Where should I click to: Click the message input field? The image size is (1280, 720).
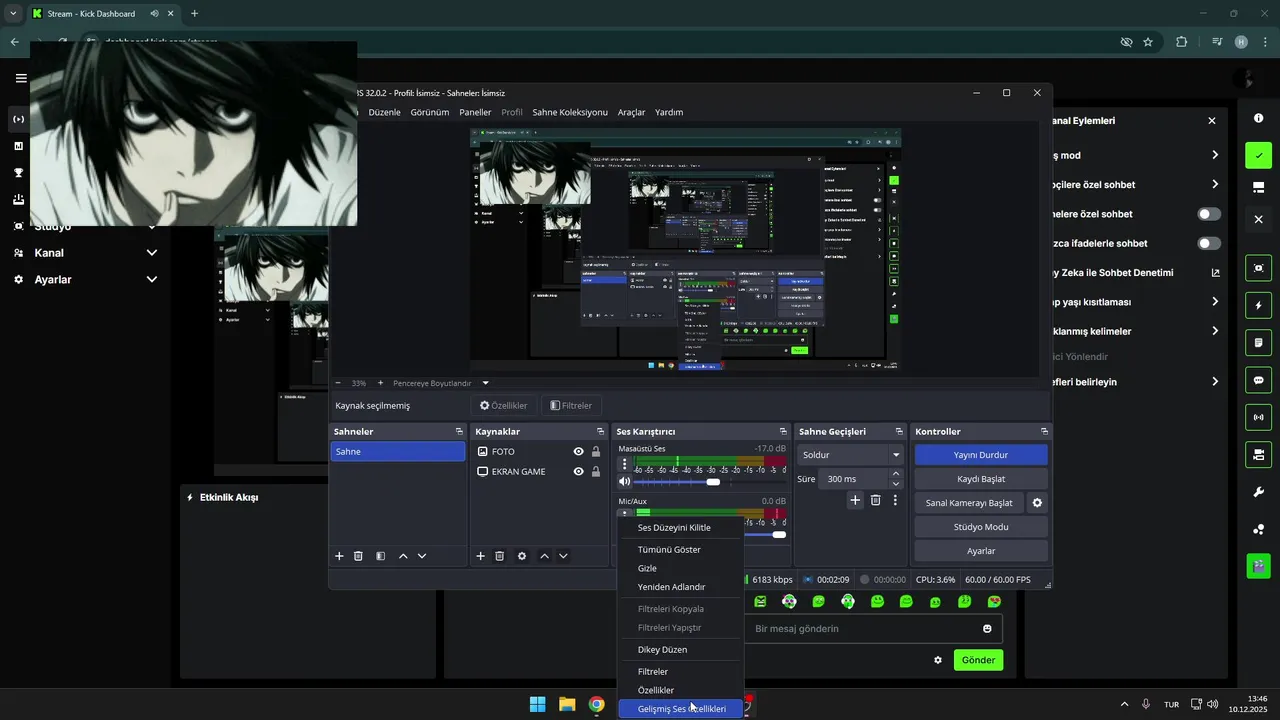click(865, 629)
